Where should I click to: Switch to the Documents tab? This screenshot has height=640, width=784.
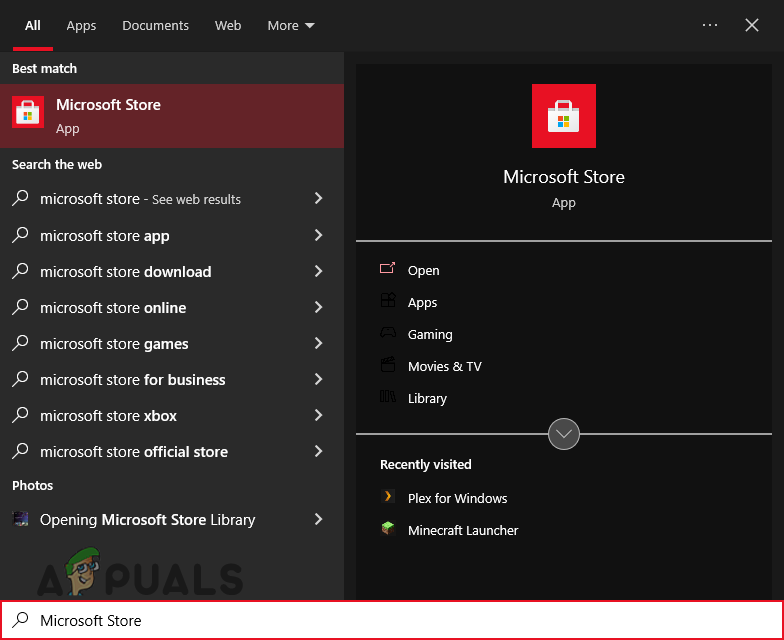[x=155, y=25]
